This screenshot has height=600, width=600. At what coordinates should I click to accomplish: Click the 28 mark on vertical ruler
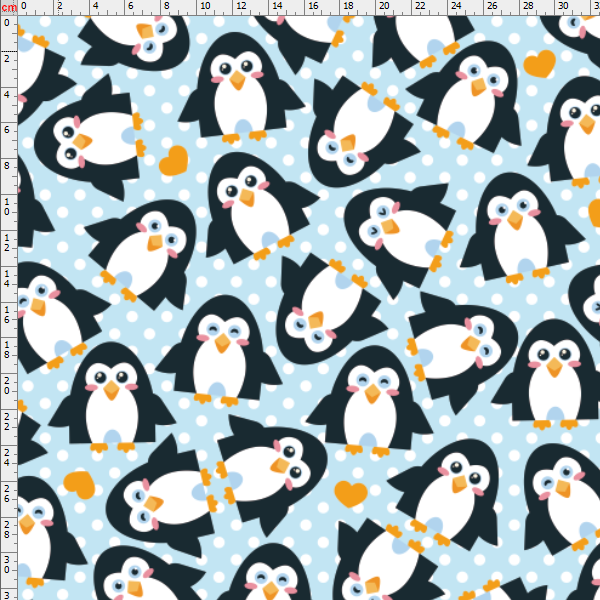[x=7, y=529]
